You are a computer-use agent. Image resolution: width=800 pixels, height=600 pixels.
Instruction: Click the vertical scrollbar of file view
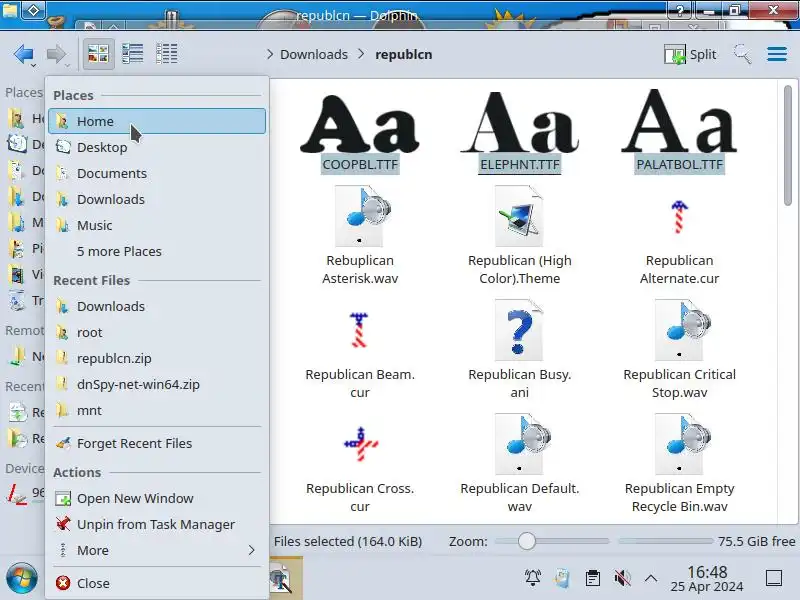click(x=788, y=146)
